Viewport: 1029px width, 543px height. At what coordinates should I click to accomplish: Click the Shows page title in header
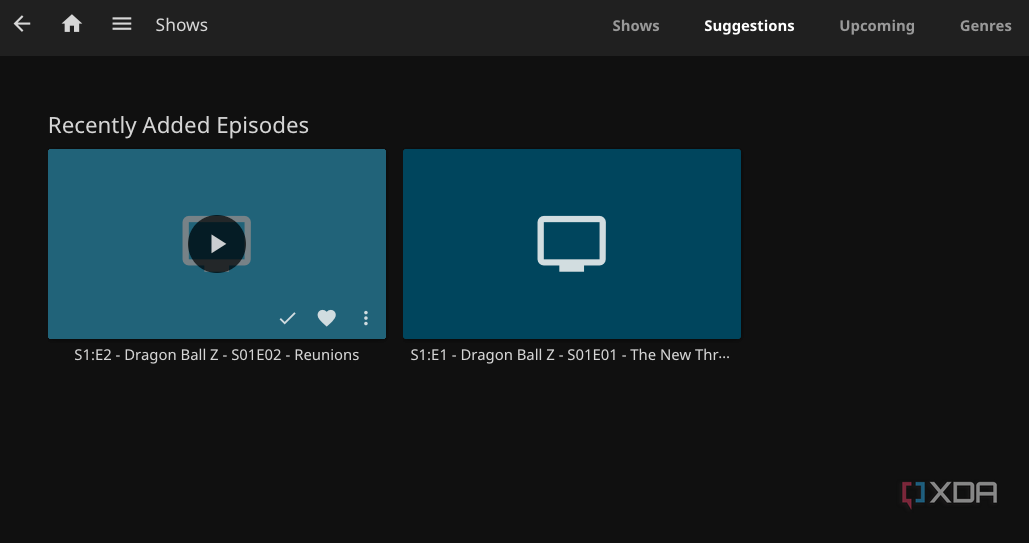(x=181, y=25)
